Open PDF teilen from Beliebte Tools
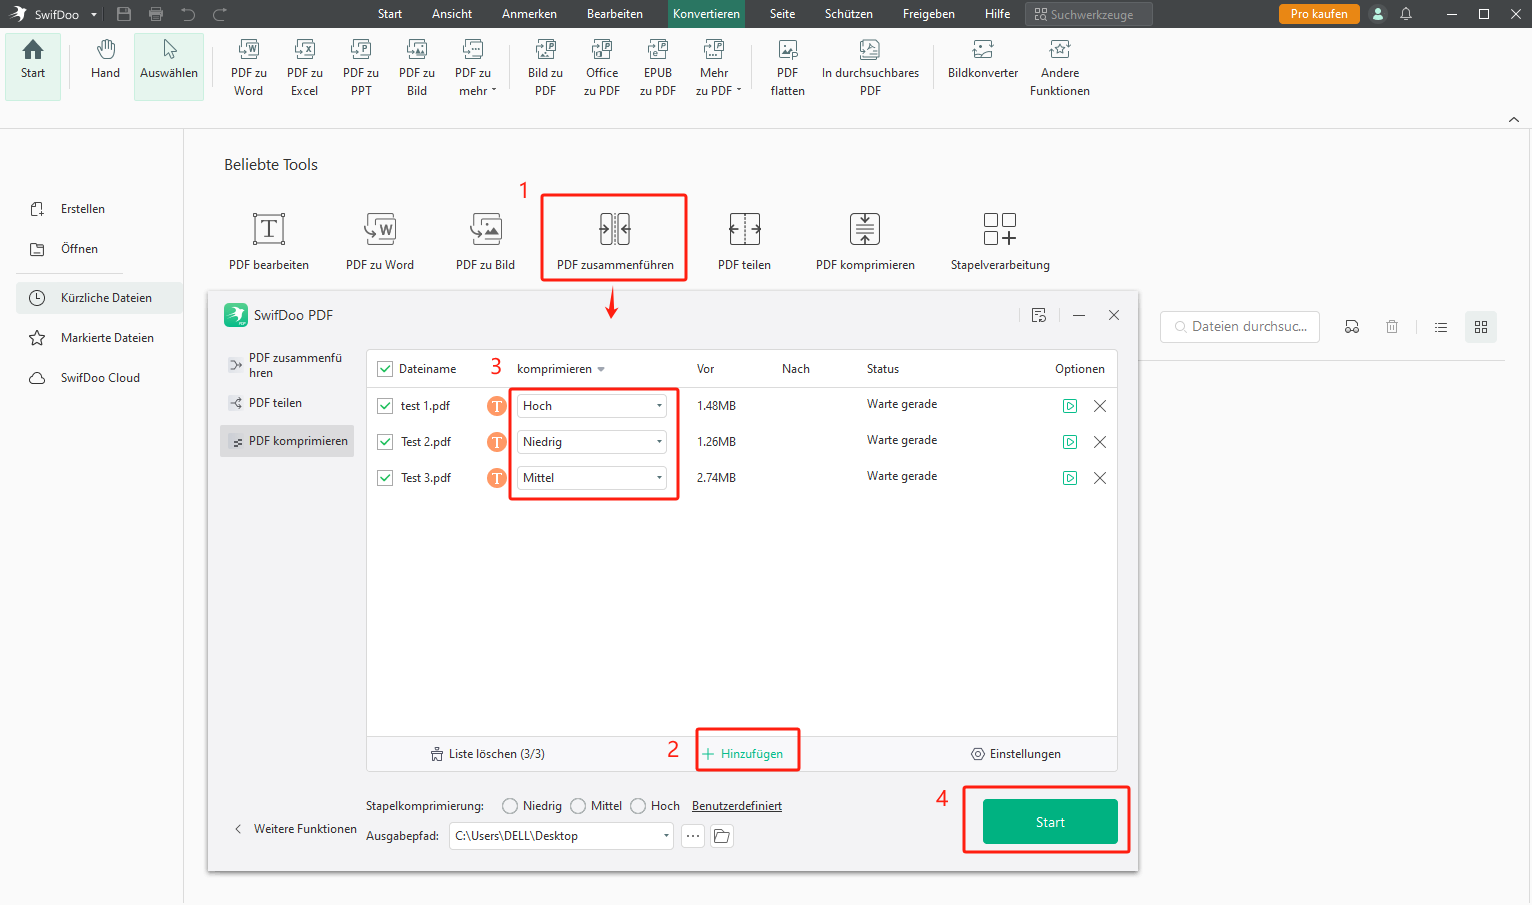Viewport: 1532px width, 905px height. pyautogui.click(x=744, y=241)
